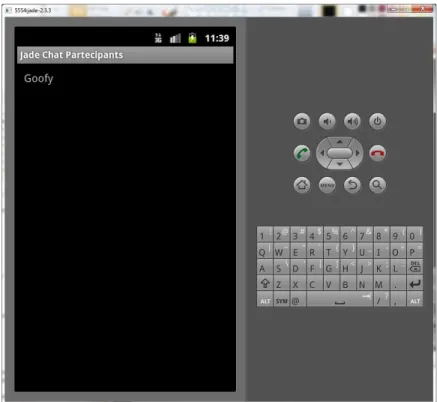
Task: Click the power button of emulator
Action: [x=377, y=121]
